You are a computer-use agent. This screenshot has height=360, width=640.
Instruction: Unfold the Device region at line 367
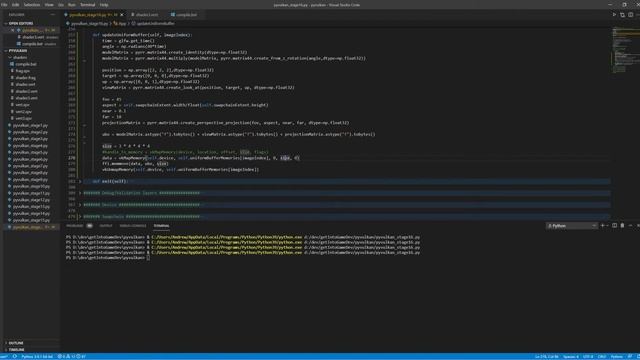pyautogui.click(x=80, y=205)
